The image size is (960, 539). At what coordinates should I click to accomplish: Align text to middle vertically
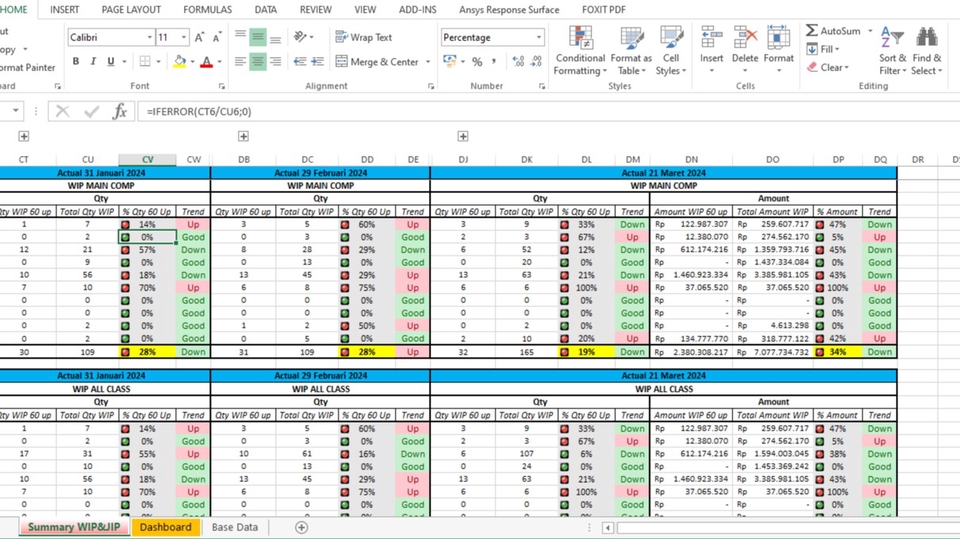258,37
